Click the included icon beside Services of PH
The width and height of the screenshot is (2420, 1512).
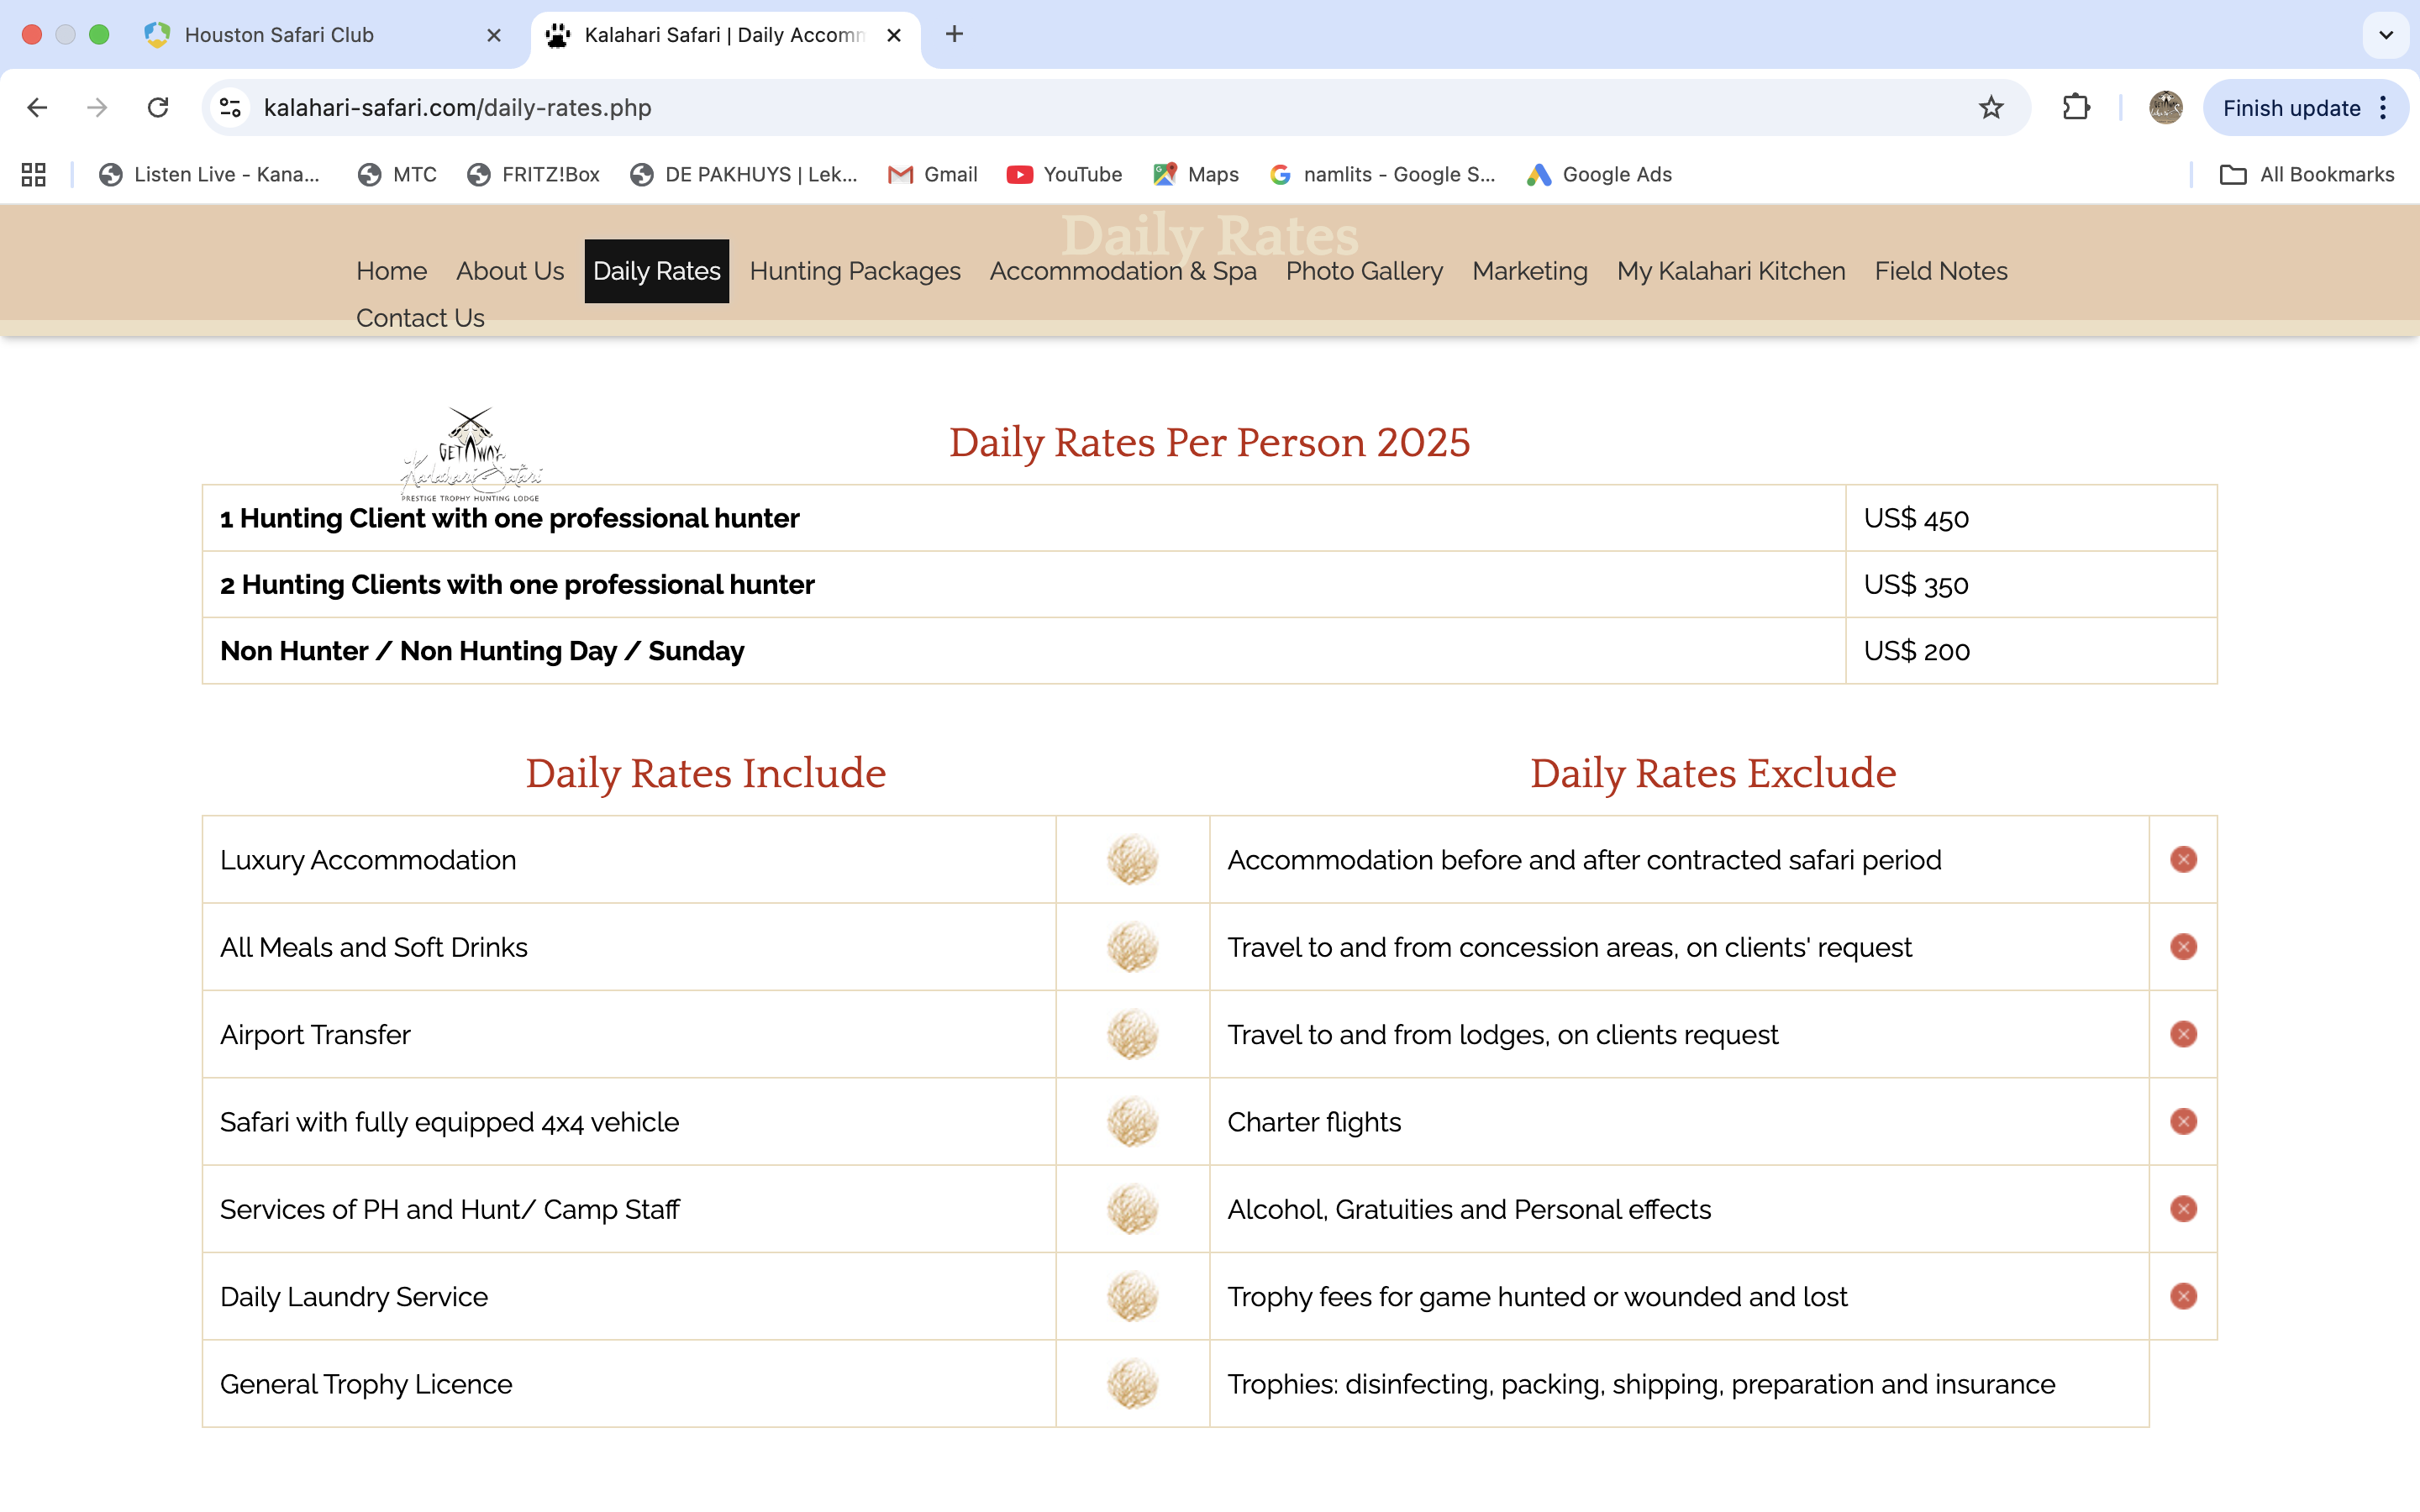point(1132,1209)
